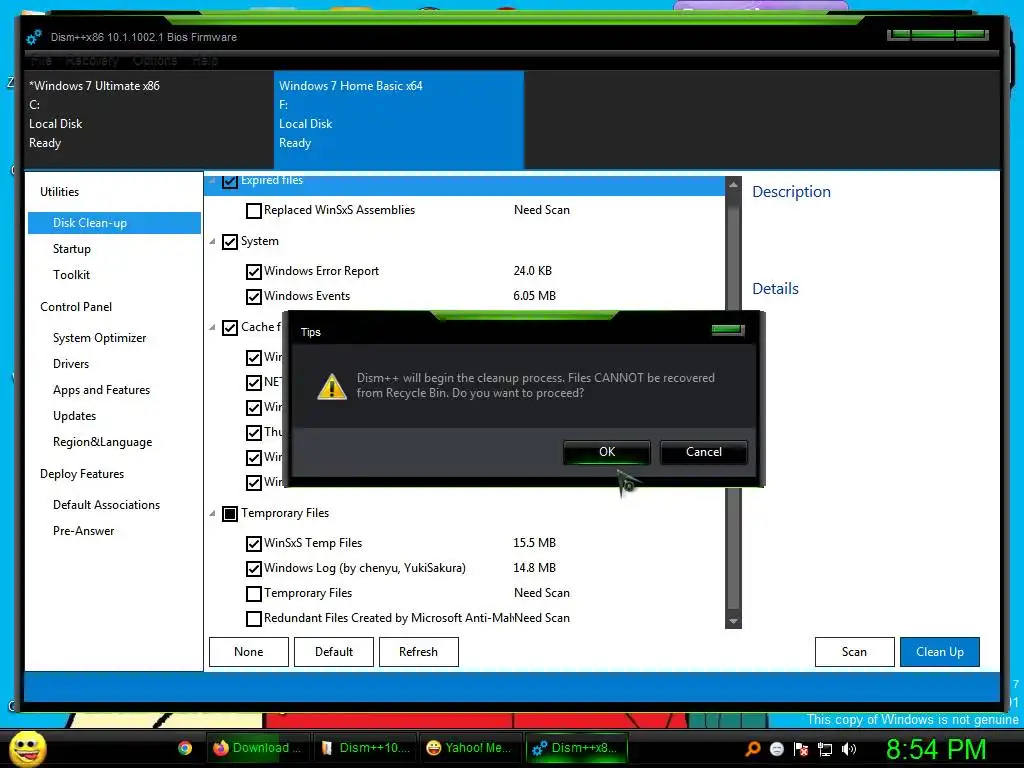Open Pre-Answer section
The image size is (1024, 768).
click(84, 531)
